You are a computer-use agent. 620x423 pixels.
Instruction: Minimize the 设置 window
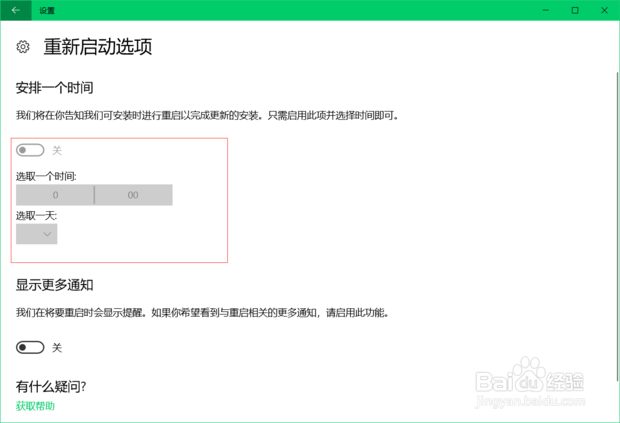point(546,10)
